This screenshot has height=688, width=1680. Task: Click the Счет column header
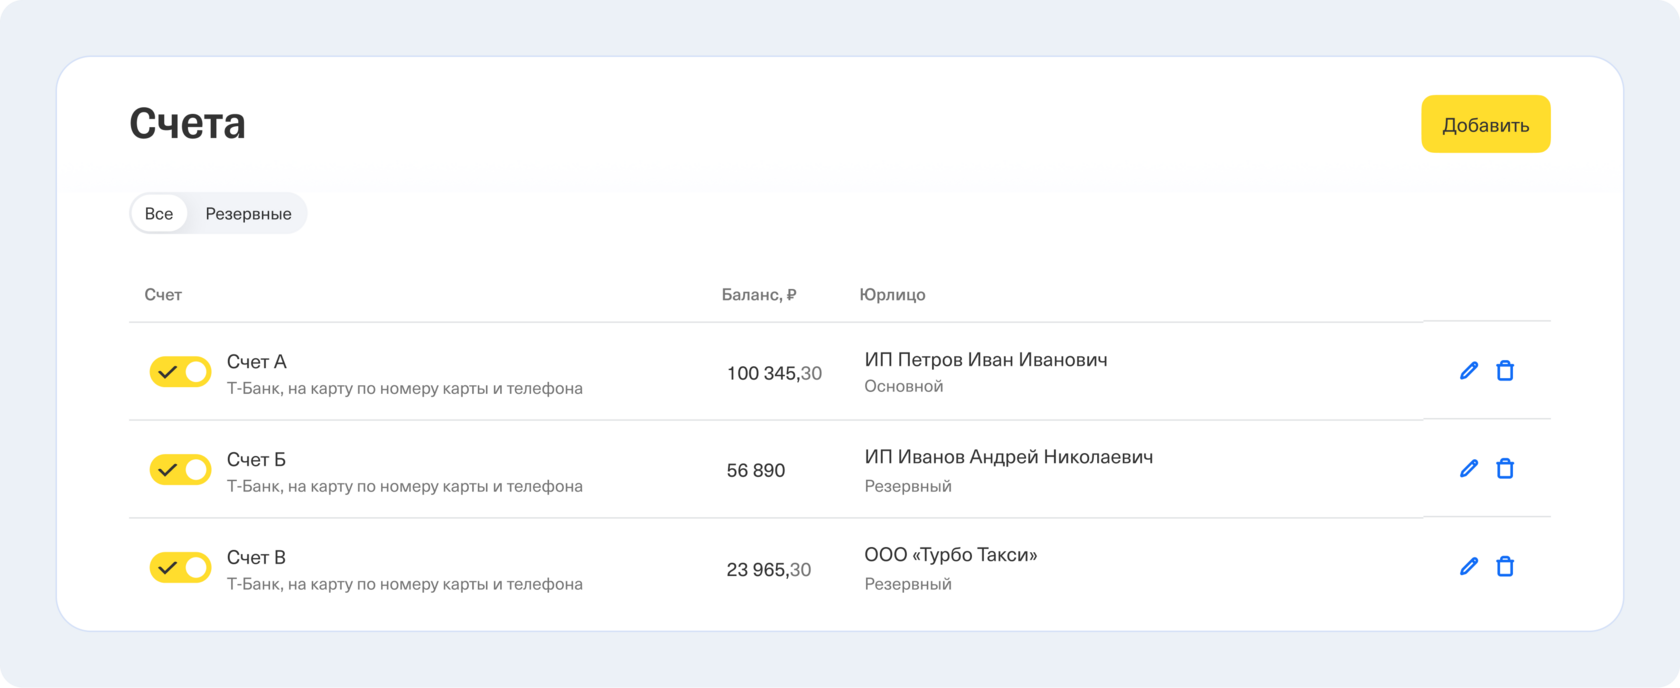click(163, 295)
